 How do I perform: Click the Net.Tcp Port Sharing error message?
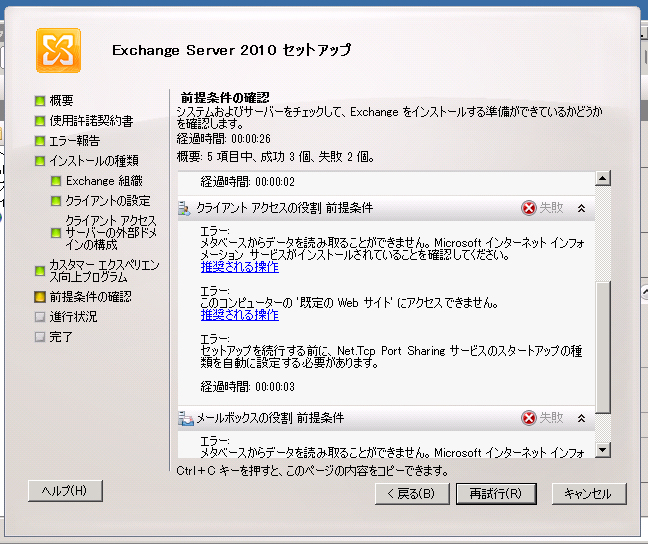tap(391, 357)
